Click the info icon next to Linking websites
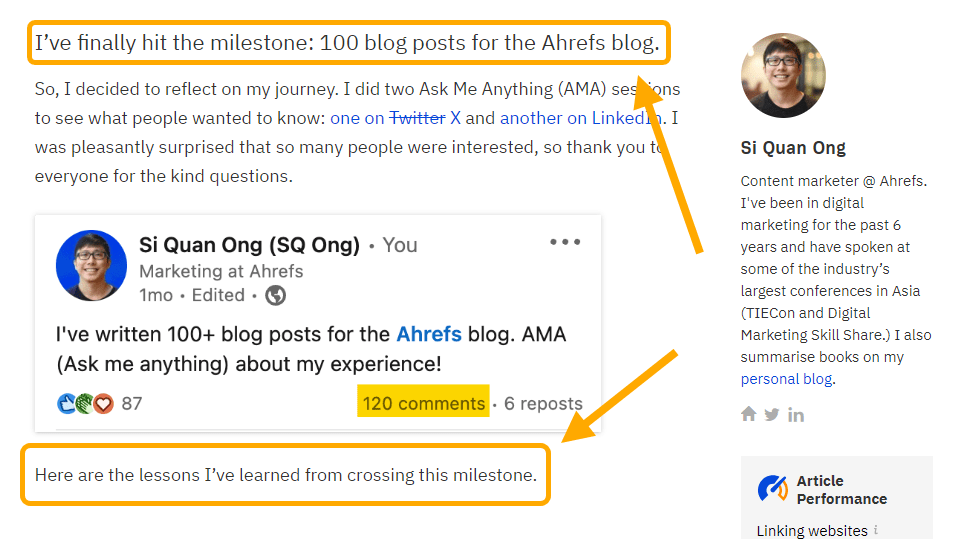 876,531
